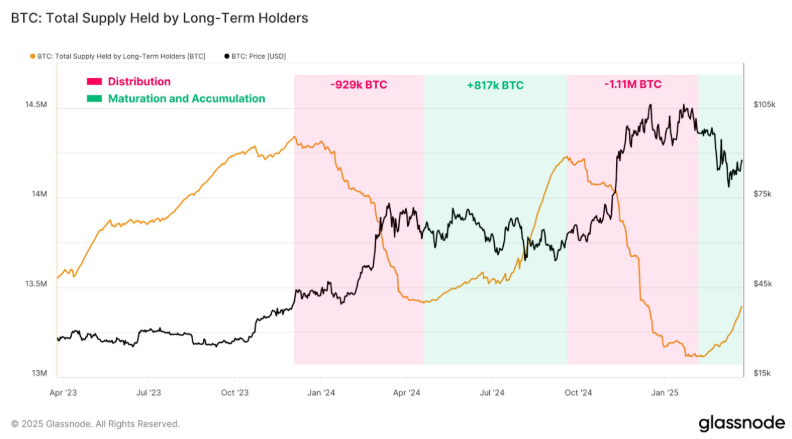Click the $105k right axis label
Image resolution: width=792 pixels, height=439 pixels.
click(764, 104)
